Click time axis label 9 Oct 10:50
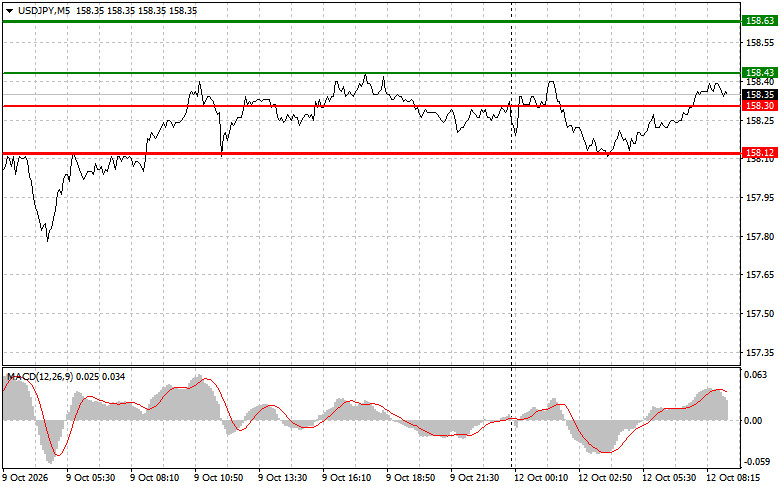 219,478
